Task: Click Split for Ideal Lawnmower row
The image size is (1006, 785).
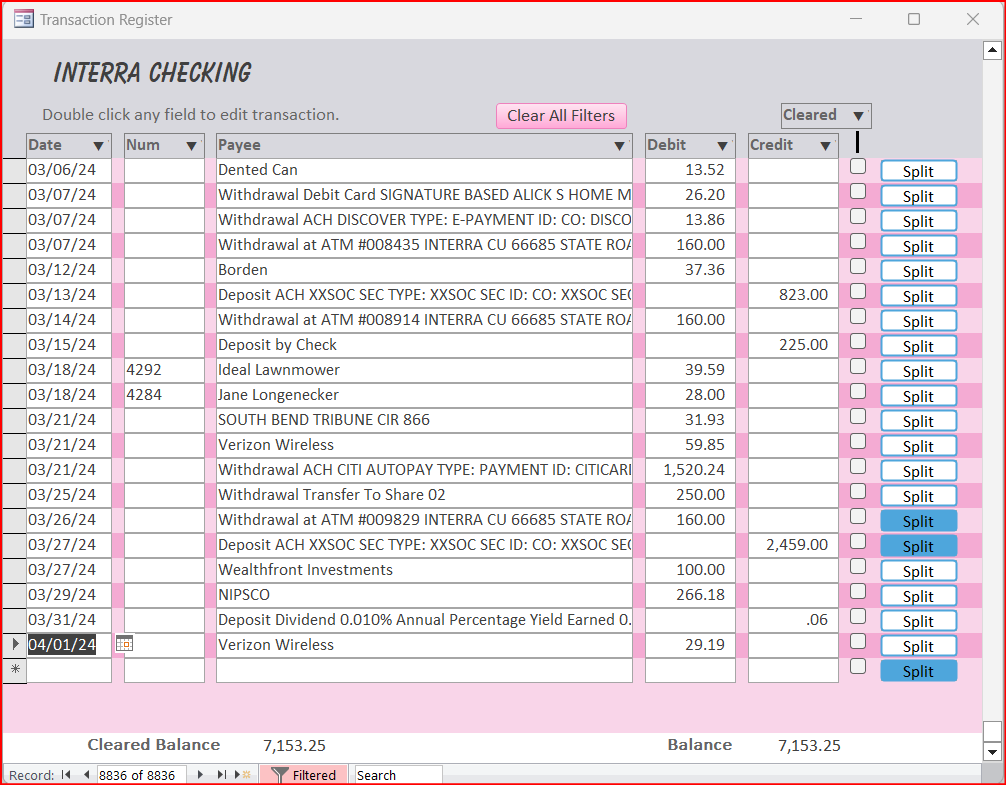Action: pos(918,371)
